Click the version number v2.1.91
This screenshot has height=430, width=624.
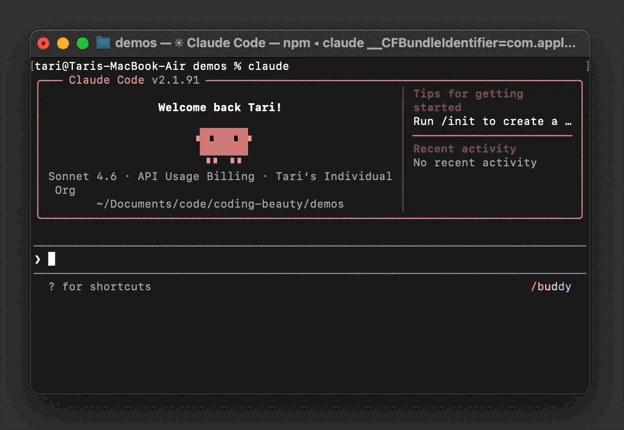point(176,80)
